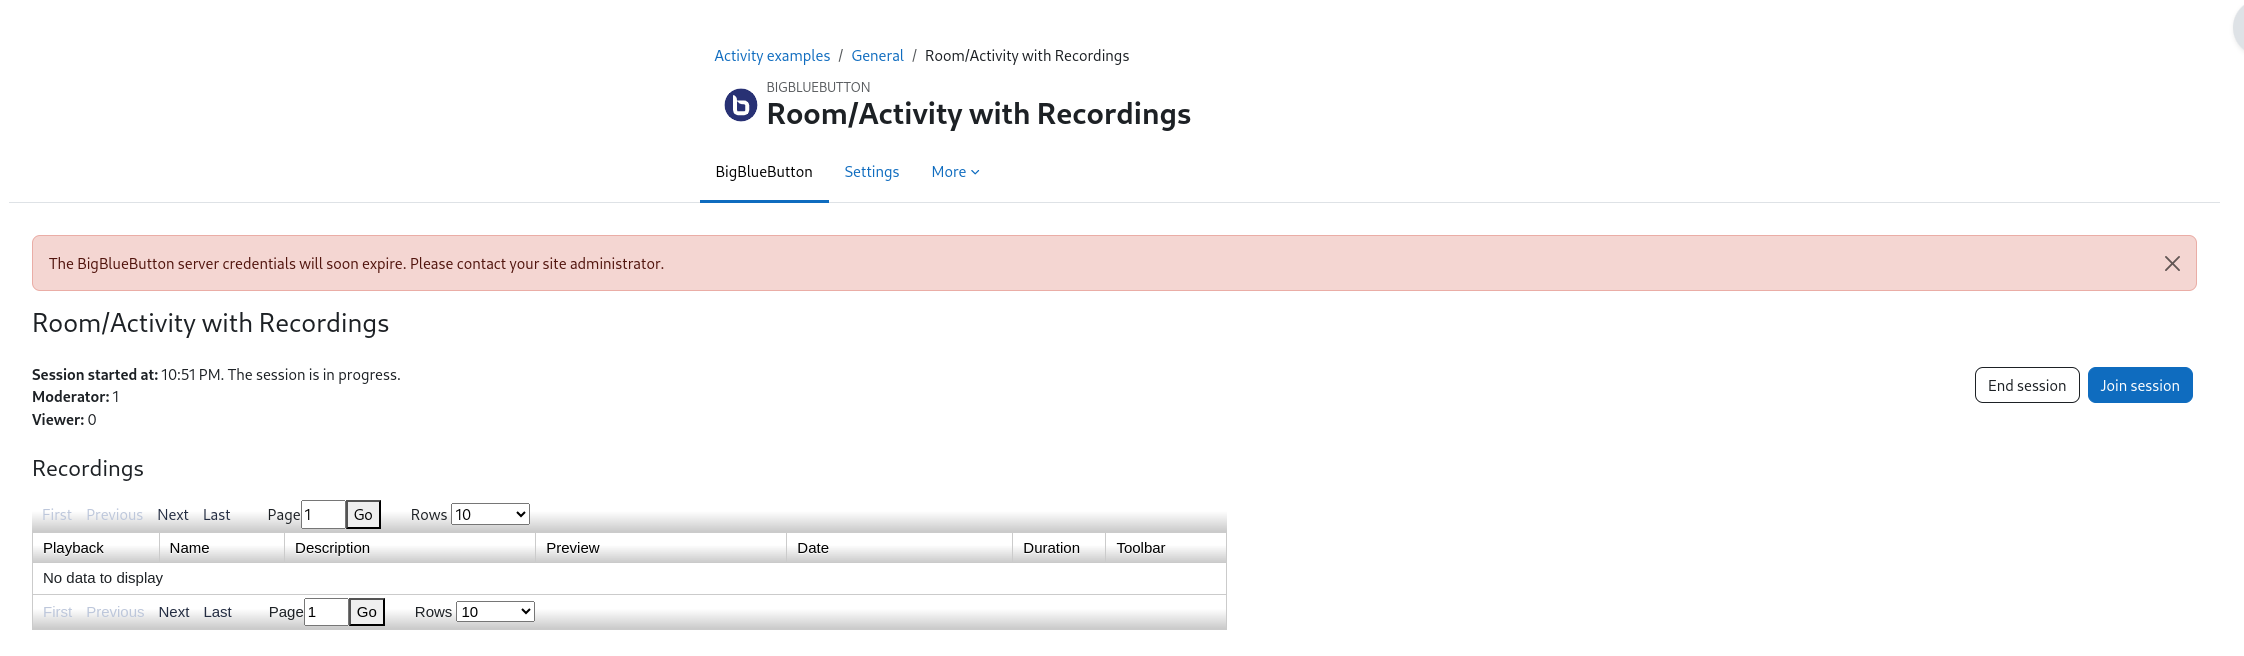Go to the General breadcrumb link
This screenshot has height=656, width=2244.
(877, 56)
